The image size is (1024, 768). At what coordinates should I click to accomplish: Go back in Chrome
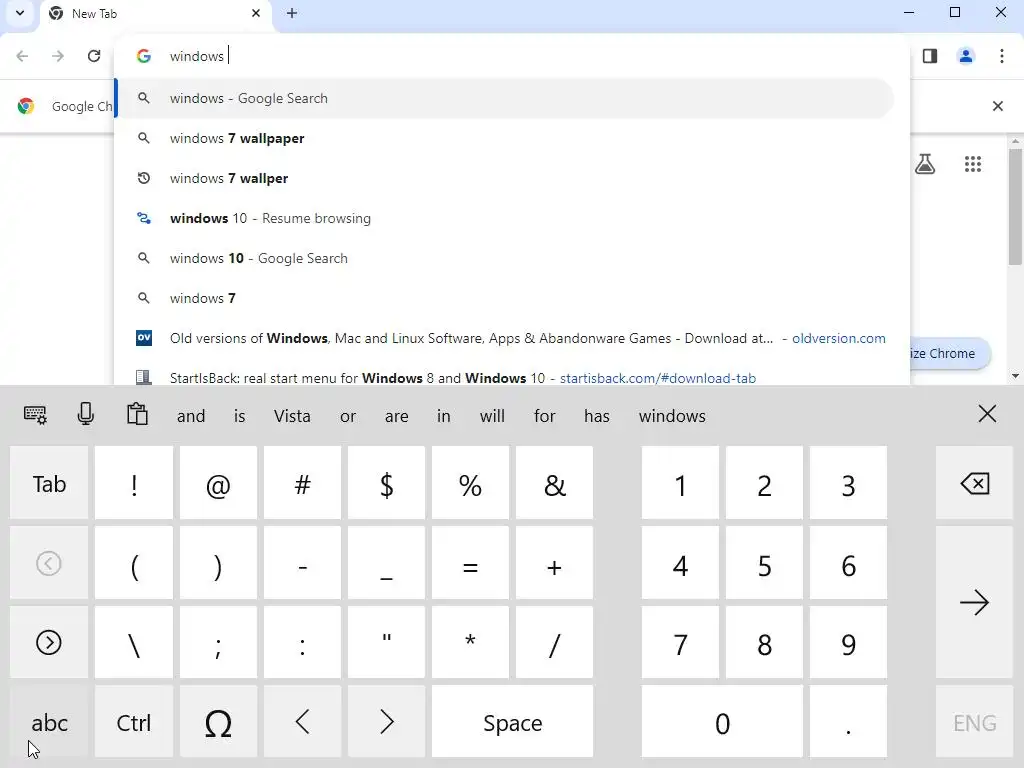click(22, 56)
